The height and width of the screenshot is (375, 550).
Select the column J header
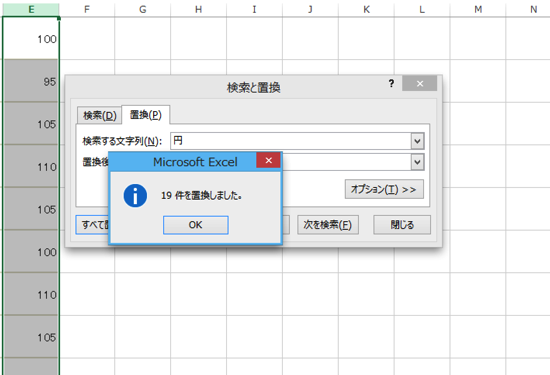pyautogui.click(x=310, y=9)
